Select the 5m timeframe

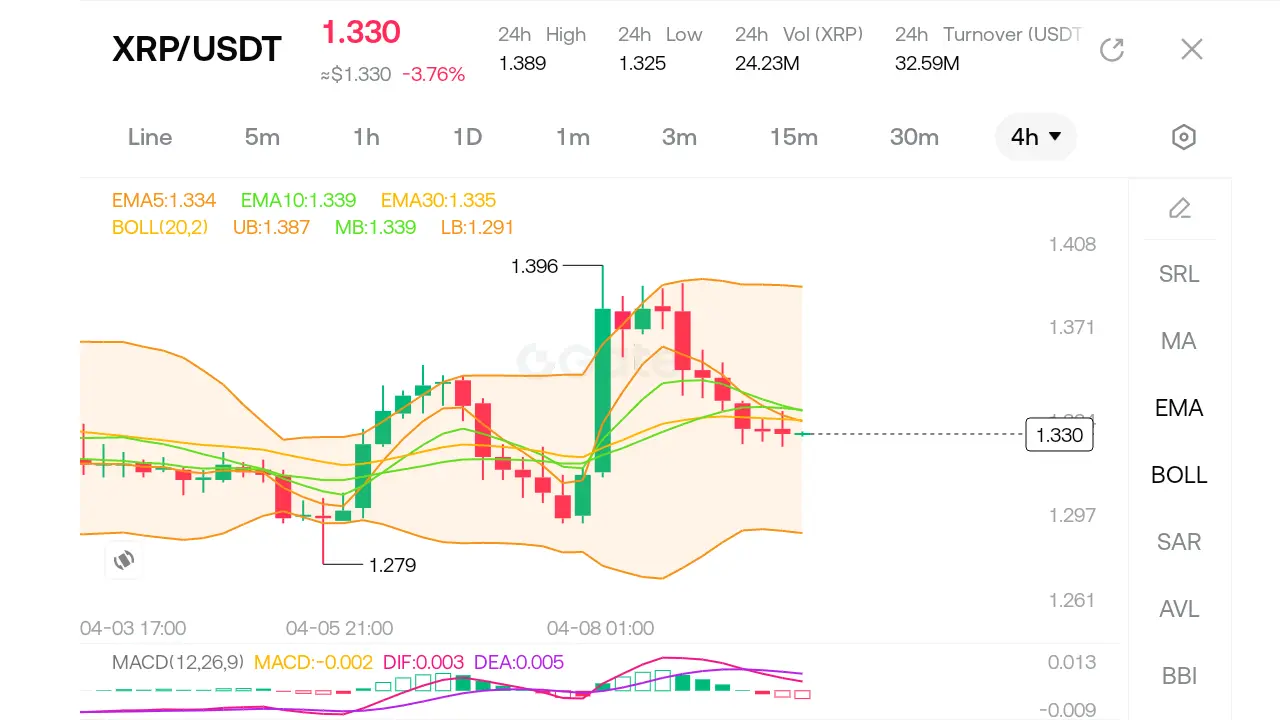[x=262, y=137]
